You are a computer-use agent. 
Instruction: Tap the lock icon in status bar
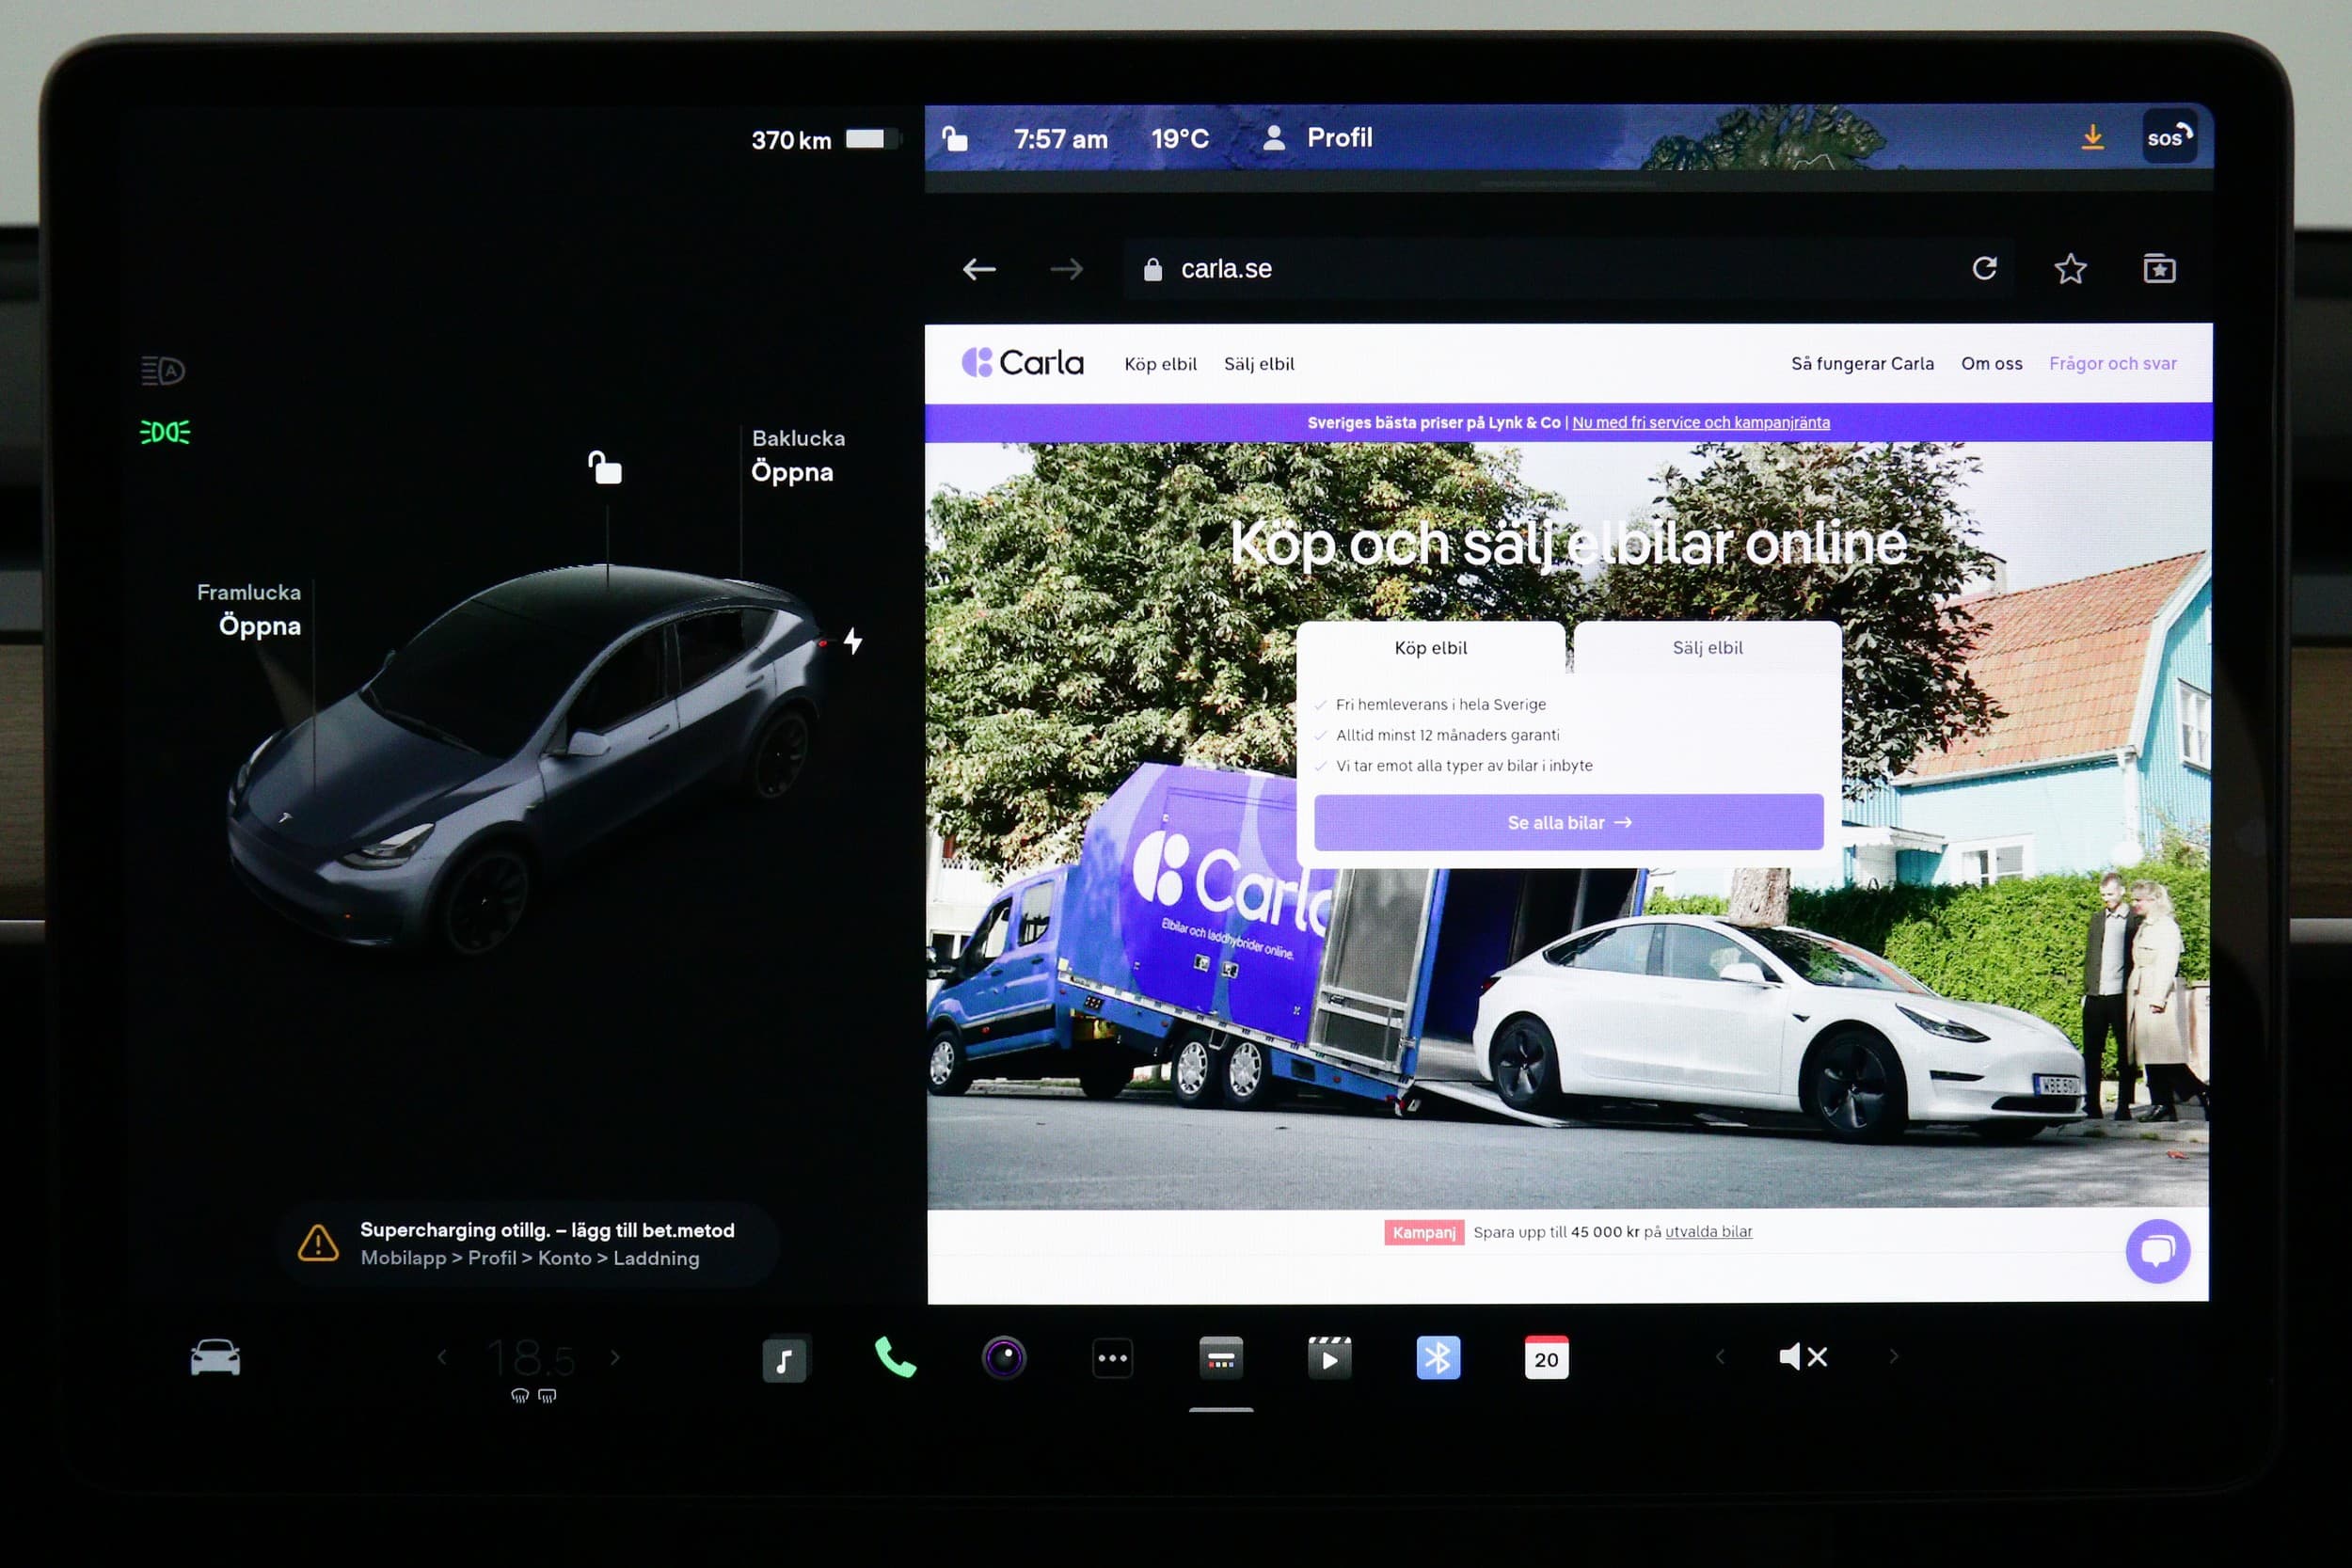click(955, 138)
